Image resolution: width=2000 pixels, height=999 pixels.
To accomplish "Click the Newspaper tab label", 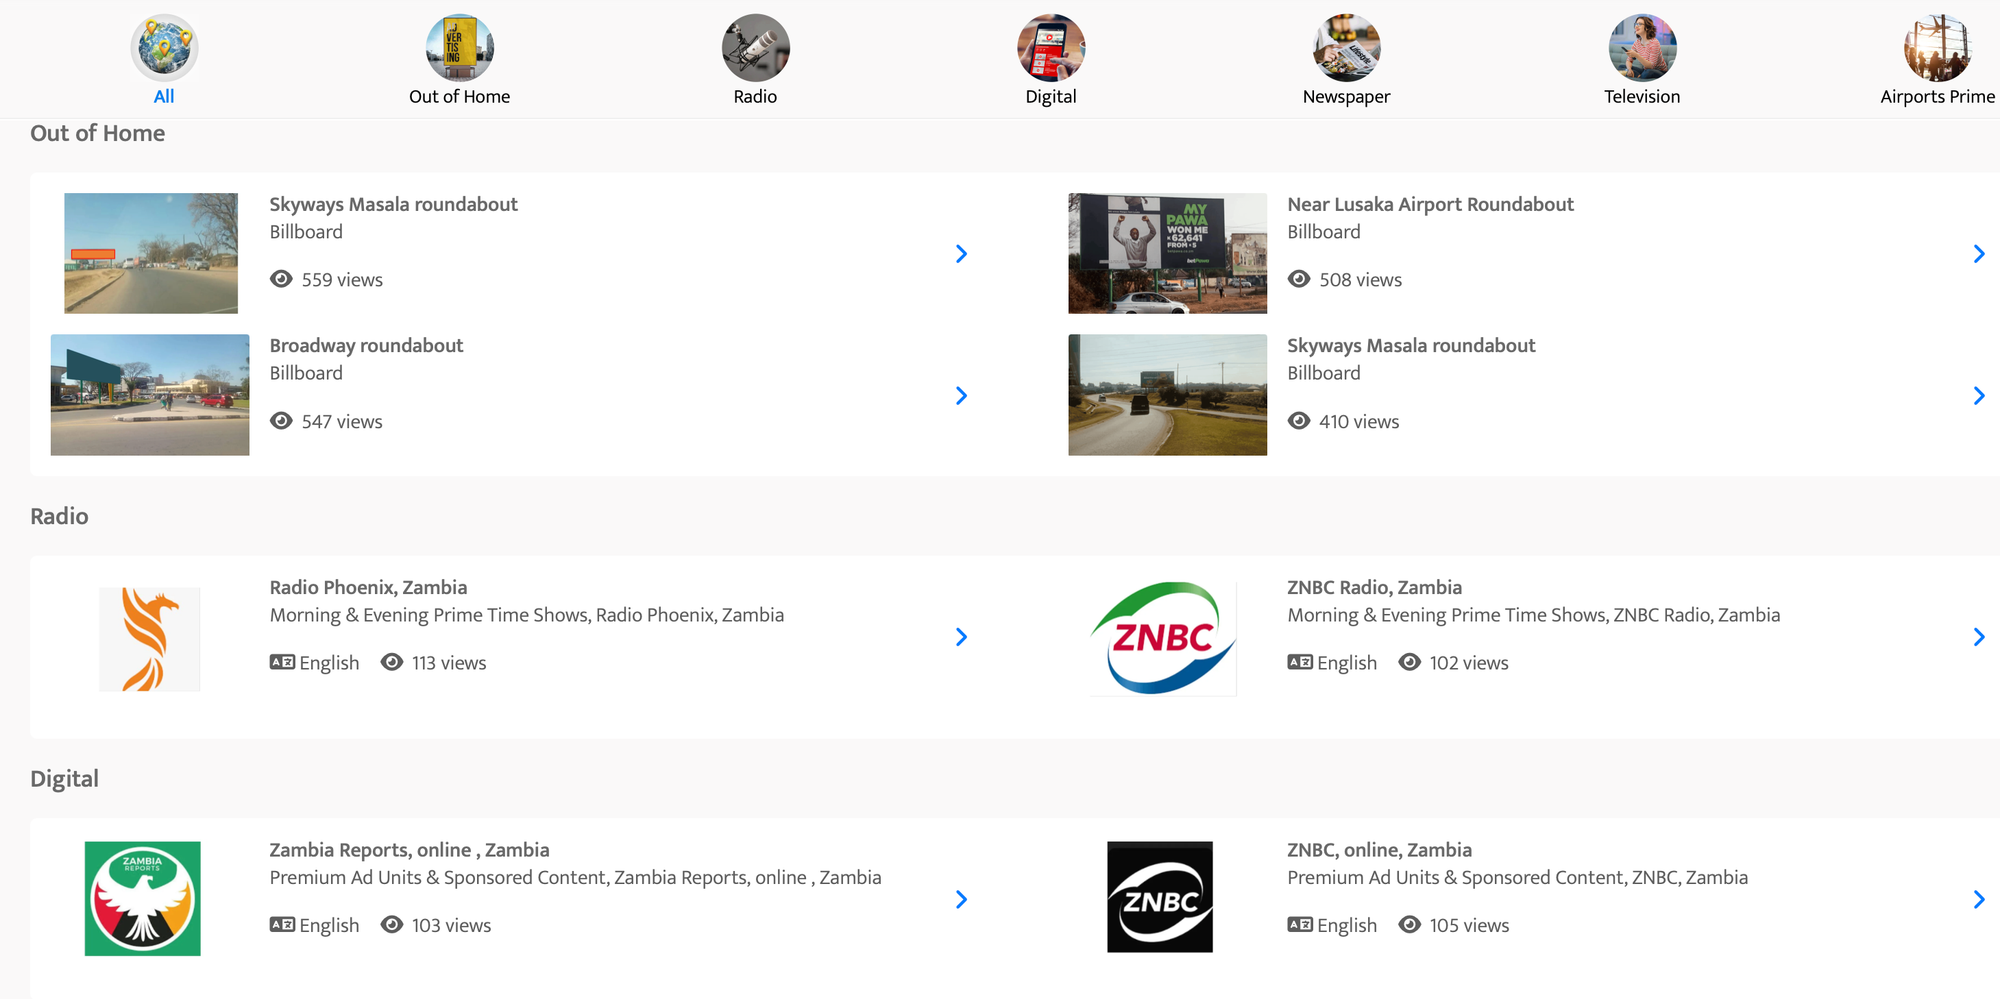I will 1346,97.
